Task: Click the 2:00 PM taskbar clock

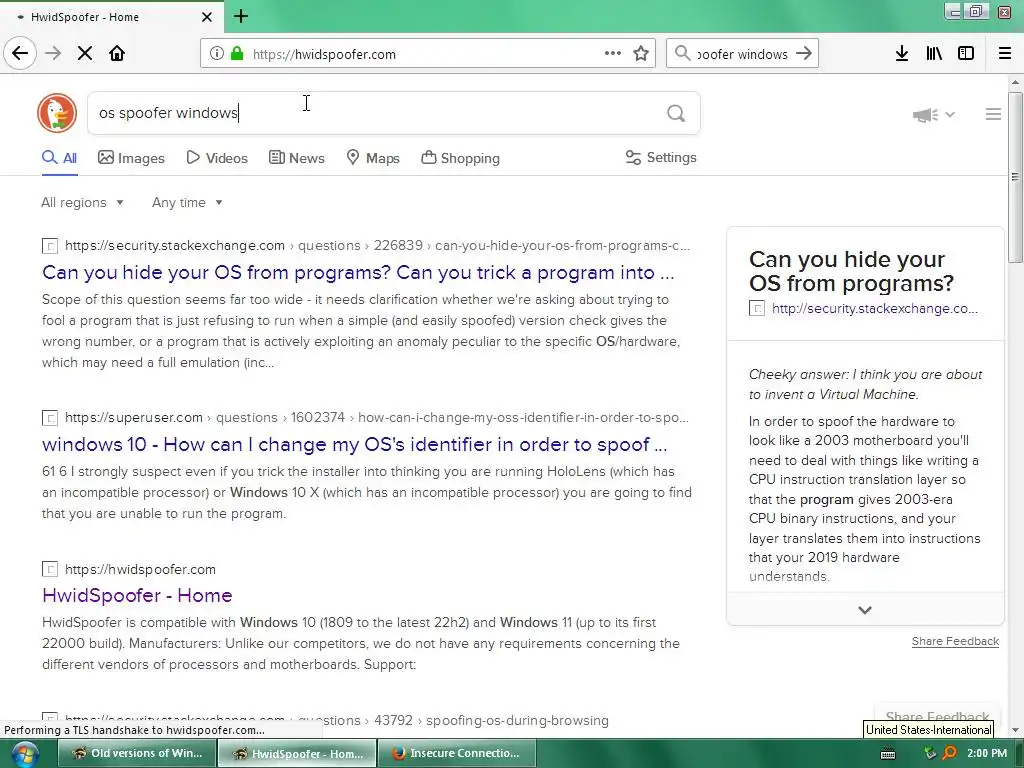Action: pos(987,754)
